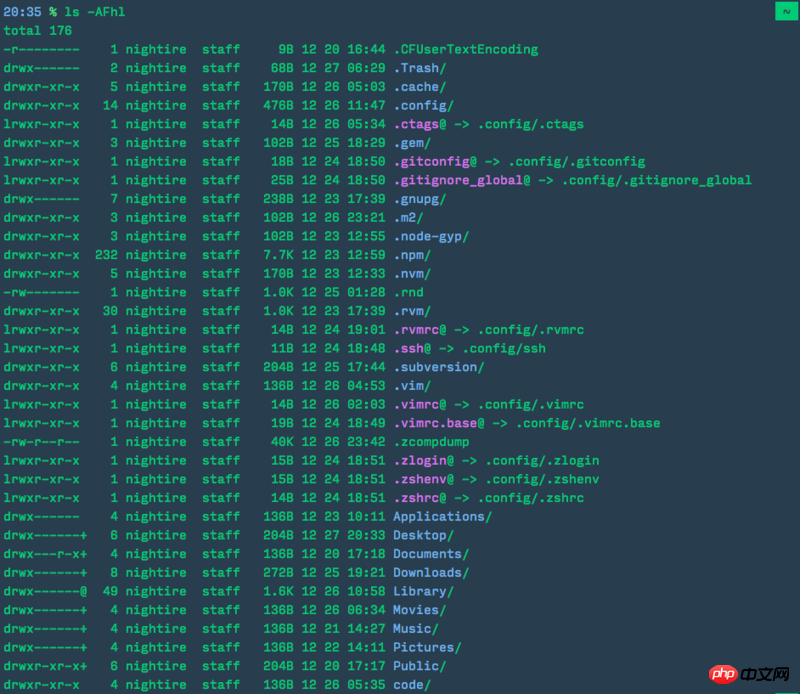Screen dimensions: 800x694
Task: Select the .vim/ directory name
Action: pyautogui.click(x=412, y=386)
